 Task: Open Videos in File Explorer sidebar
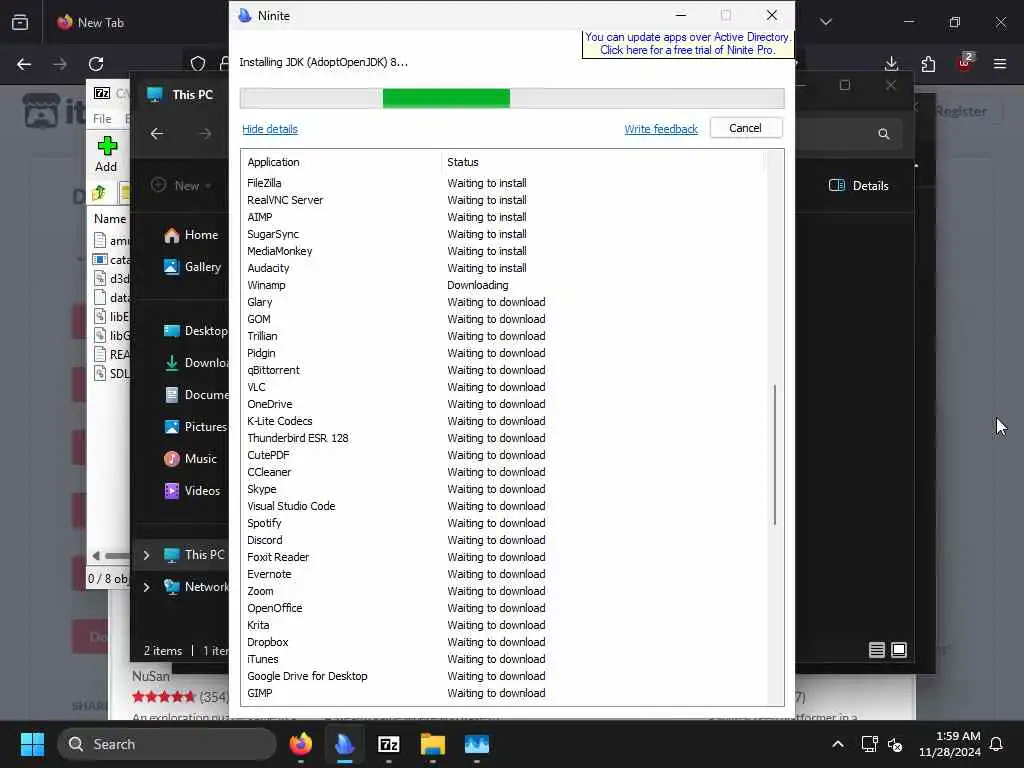(192, 491)
